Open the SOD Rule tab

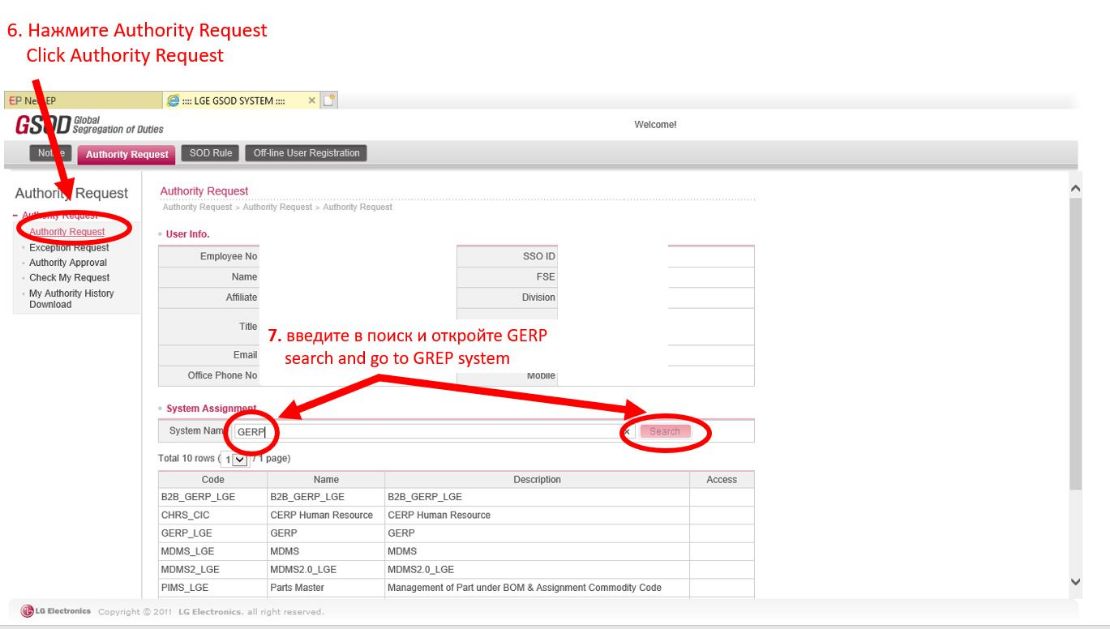pos(210,153)
